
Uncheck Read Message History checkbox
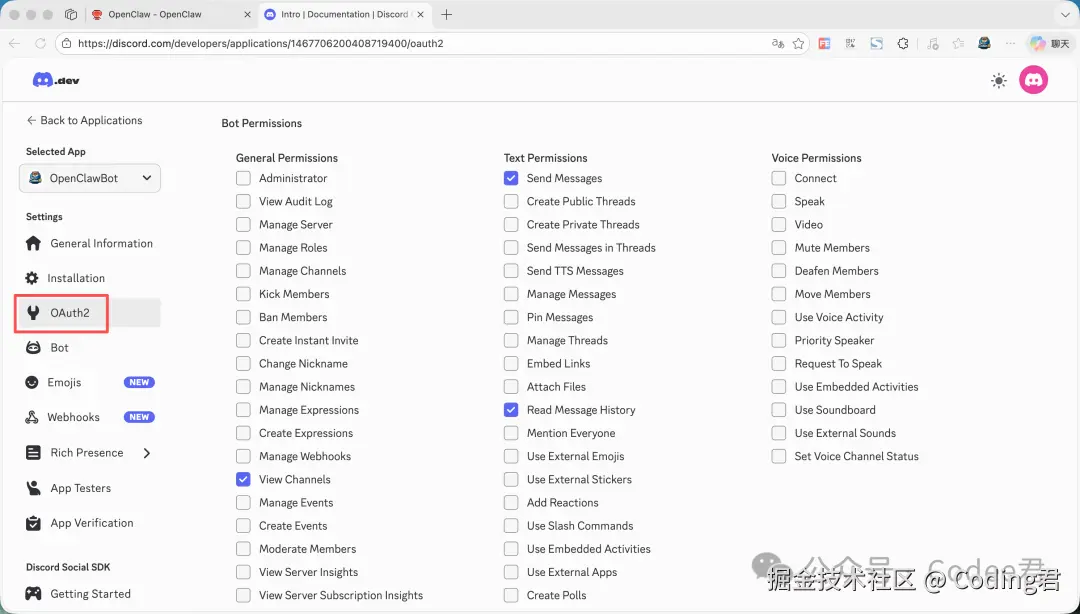pyautogui.click(x=511, y=409)
